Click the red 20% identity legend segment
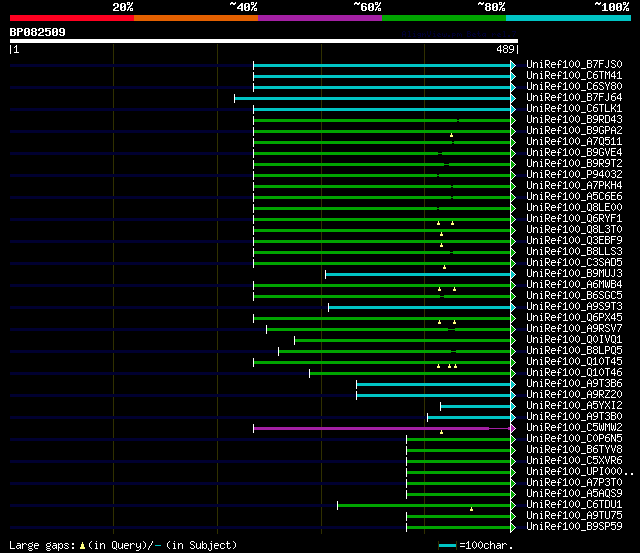This screenshot has height=553, width=640. pyautogui.click(x=72, y=18)
